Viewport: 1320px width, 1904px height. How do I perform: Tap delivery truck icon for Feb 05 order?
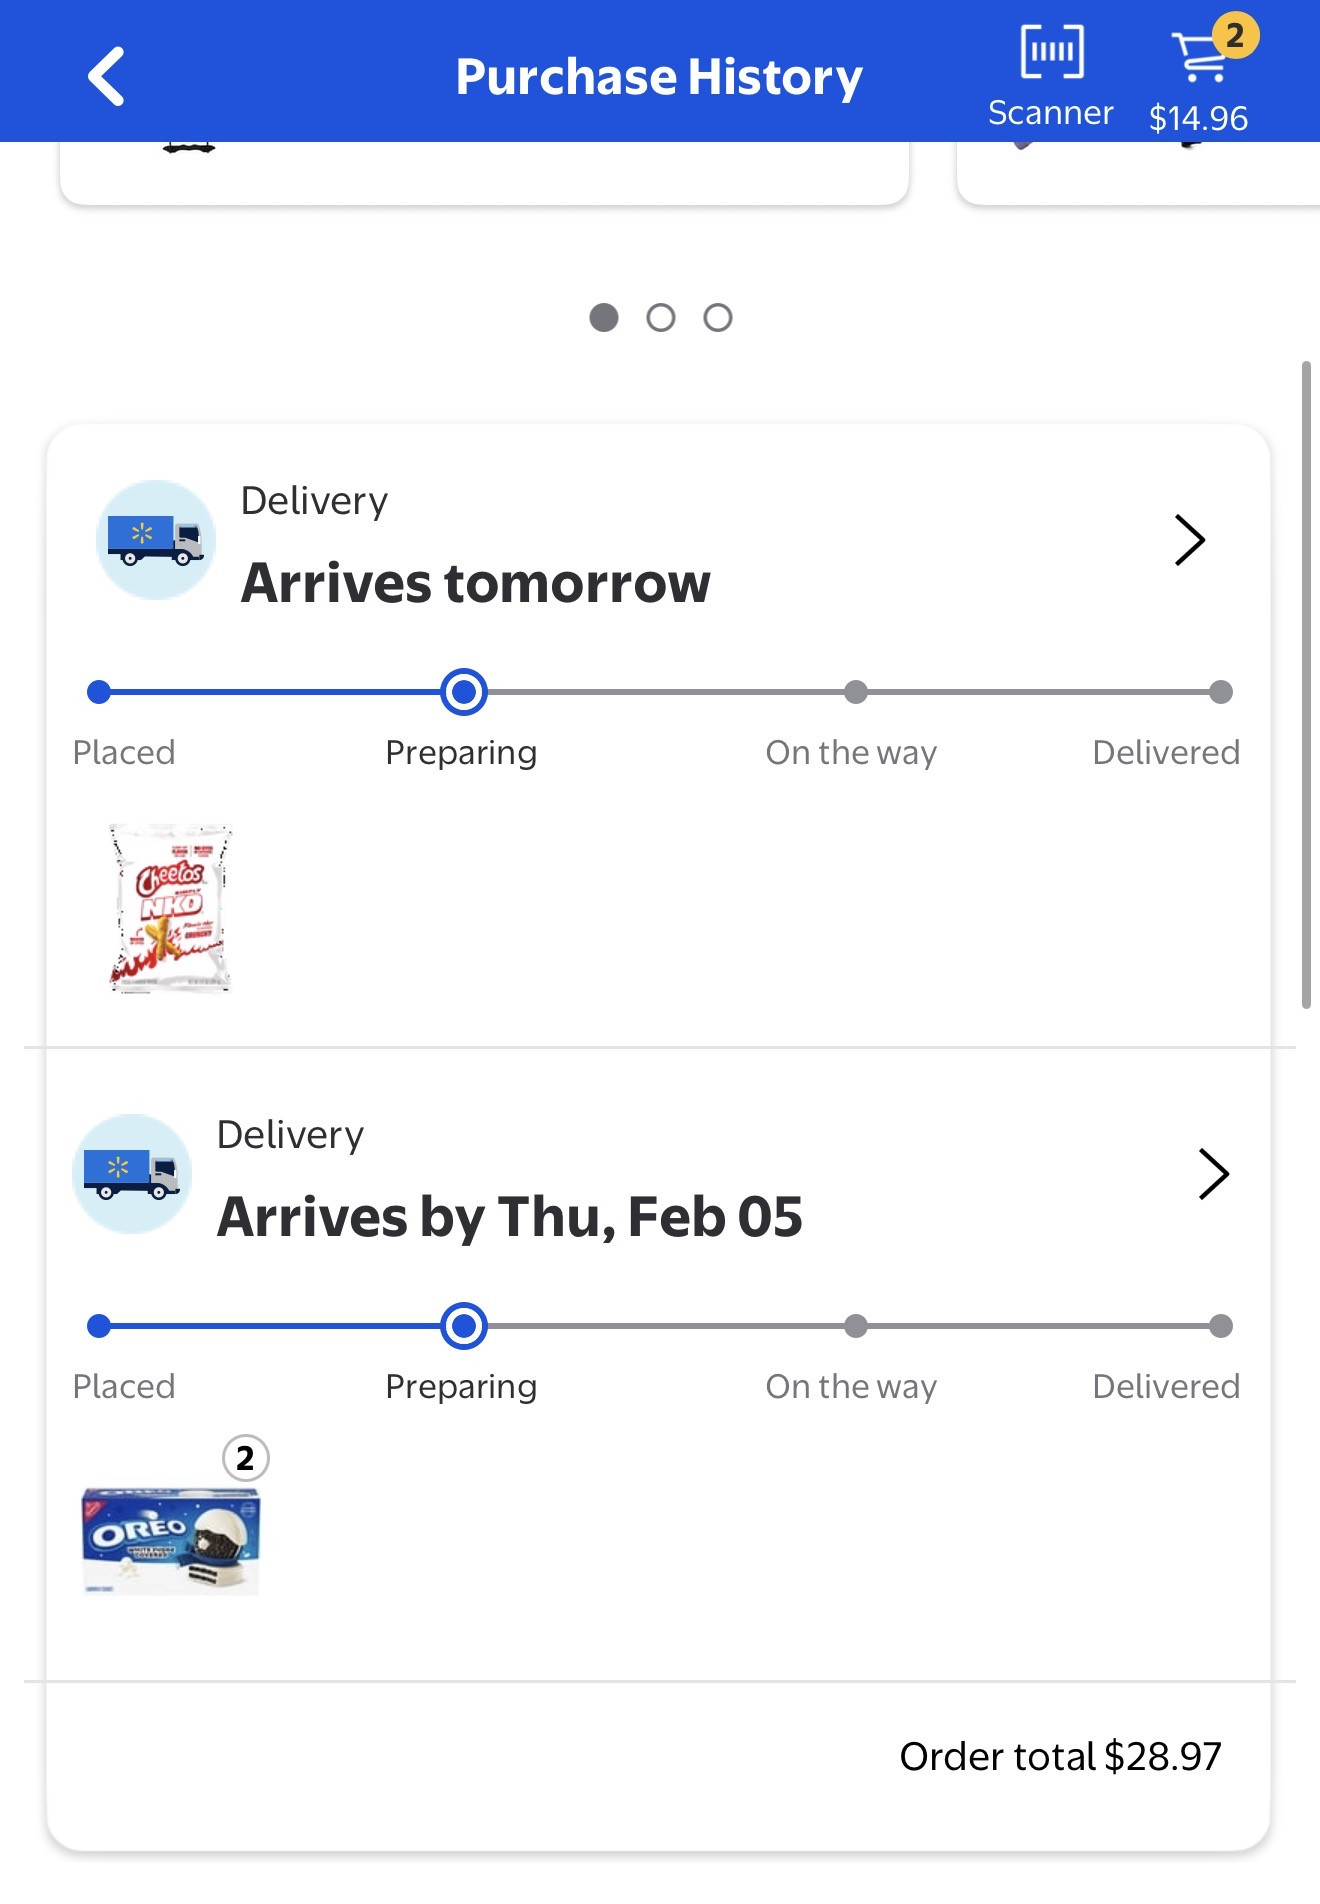[x=132, y=1174]
